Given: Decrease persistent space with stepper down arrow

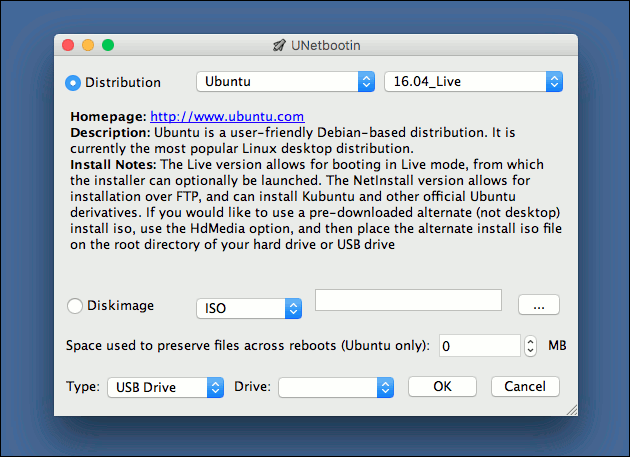Looking at the screenshot, I should (530, 351).
